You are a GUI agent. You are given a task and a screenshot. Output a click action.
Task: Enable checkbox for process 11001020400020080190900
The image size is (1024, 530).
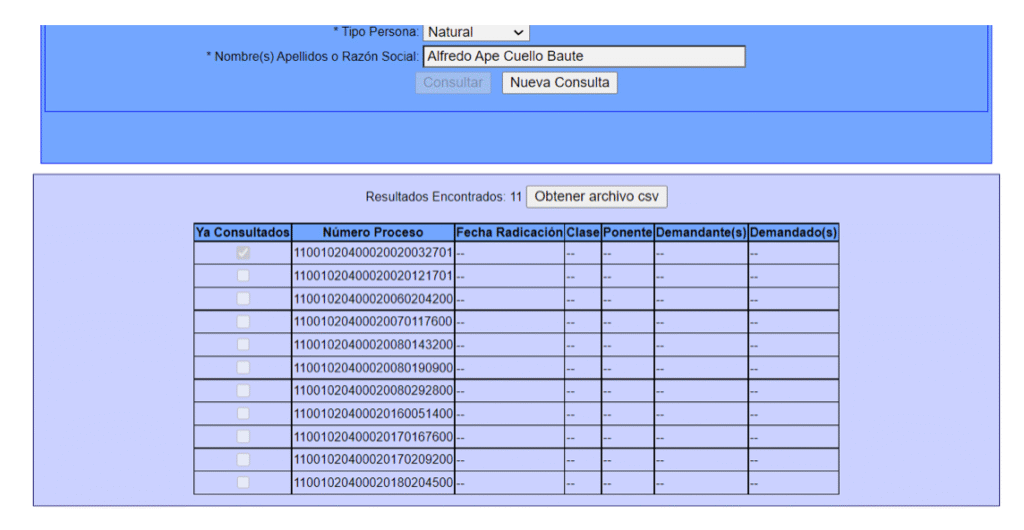pos(243,368)
